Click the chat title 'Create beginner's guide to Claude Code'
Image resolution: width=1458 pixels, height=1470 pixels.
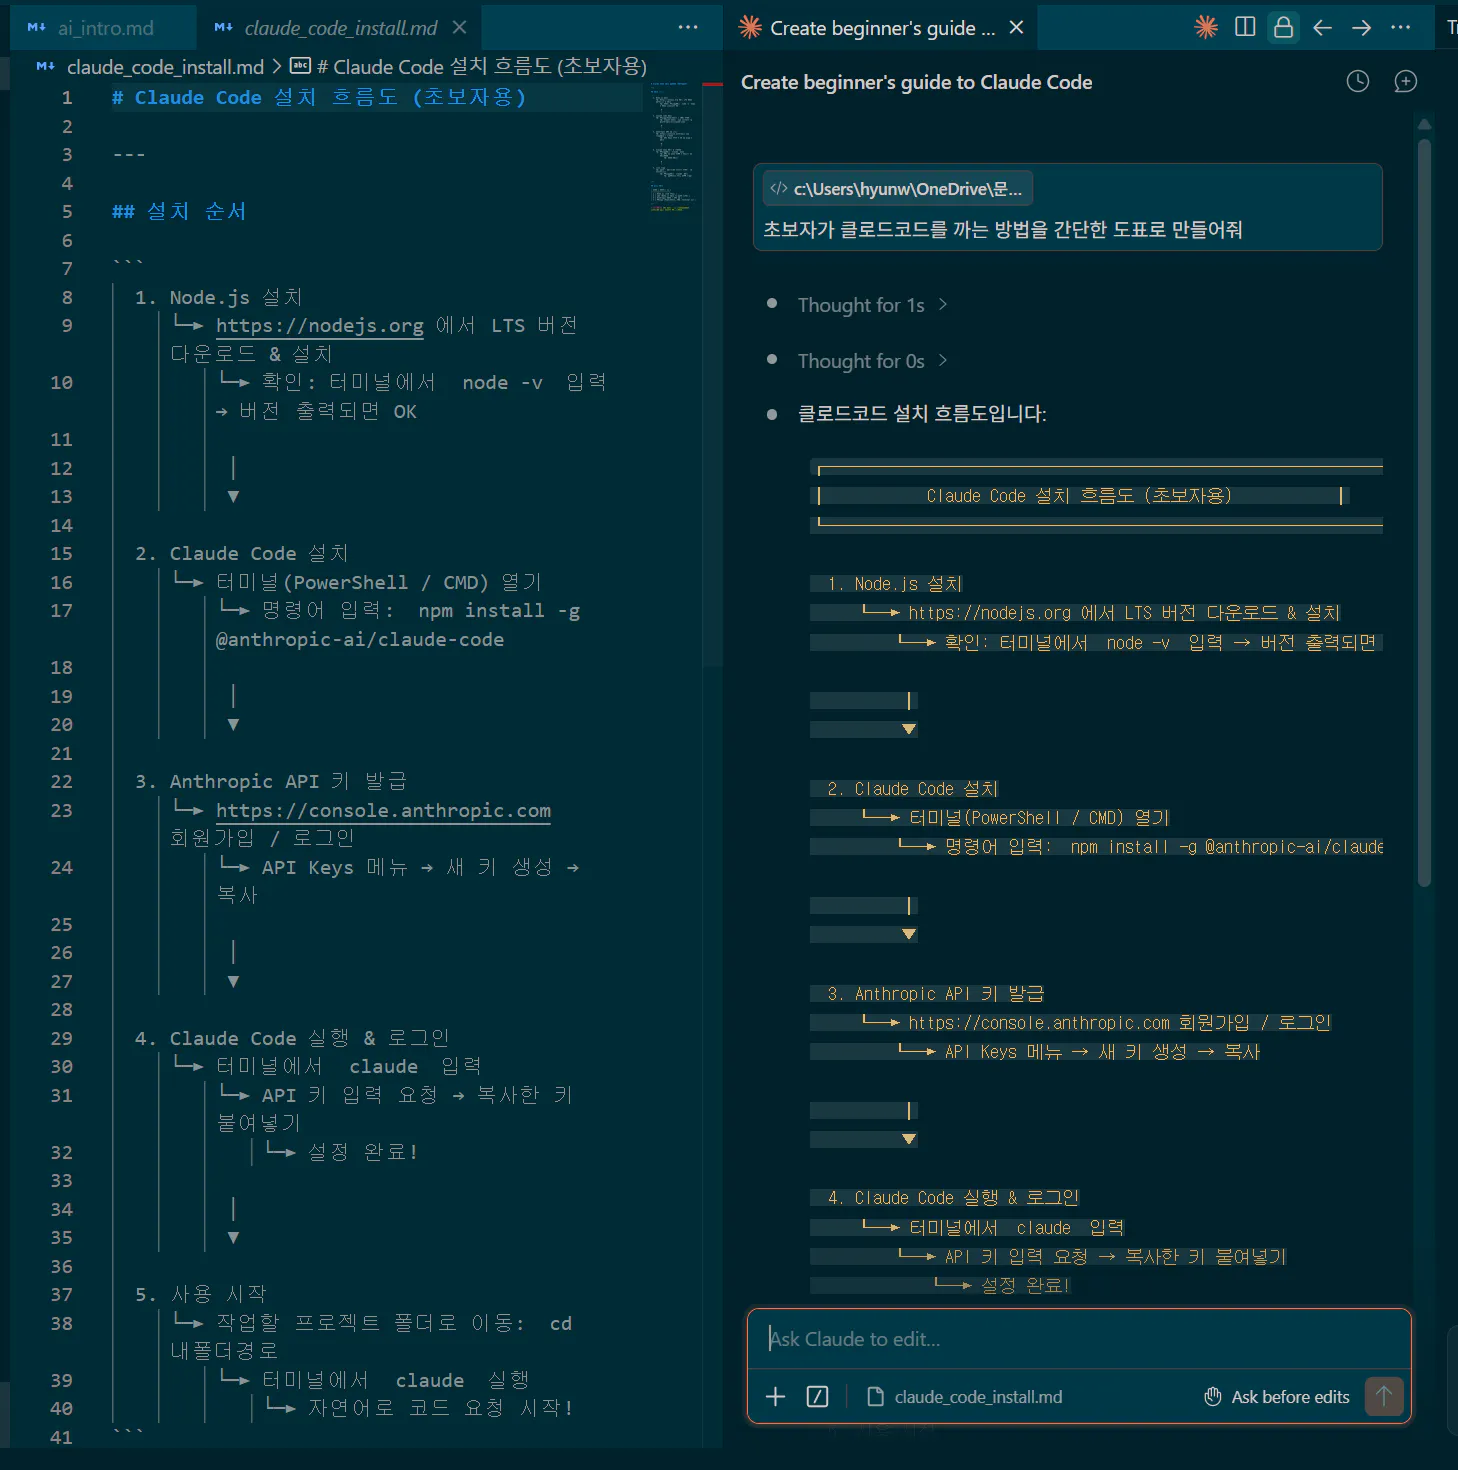[916, 82]
